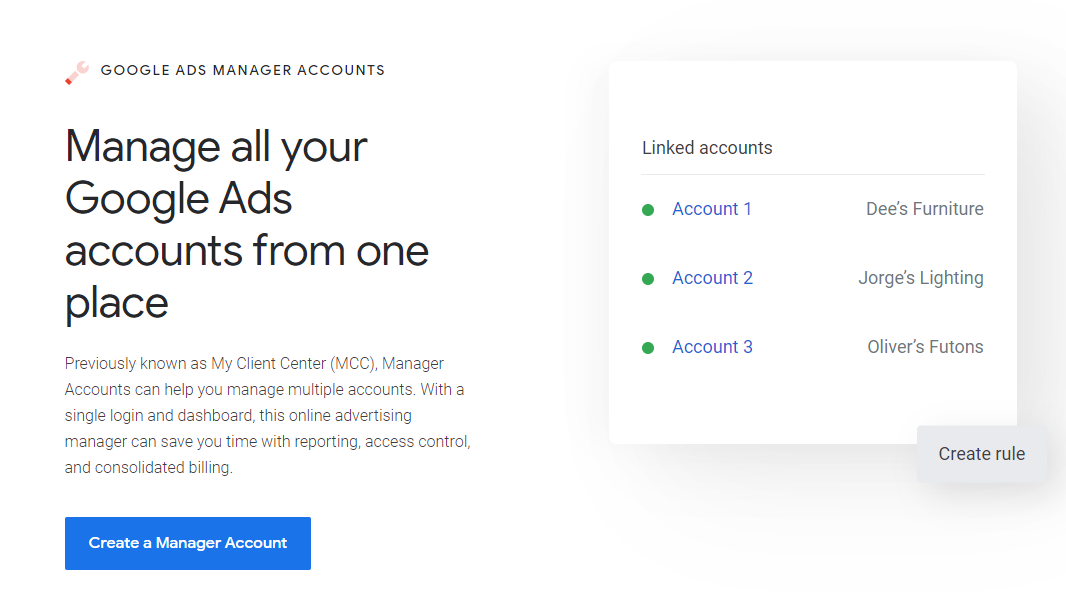Click the red wrench icon beside the header
Viewport: 1066px width, 608px height.
[x=77, y=72]
